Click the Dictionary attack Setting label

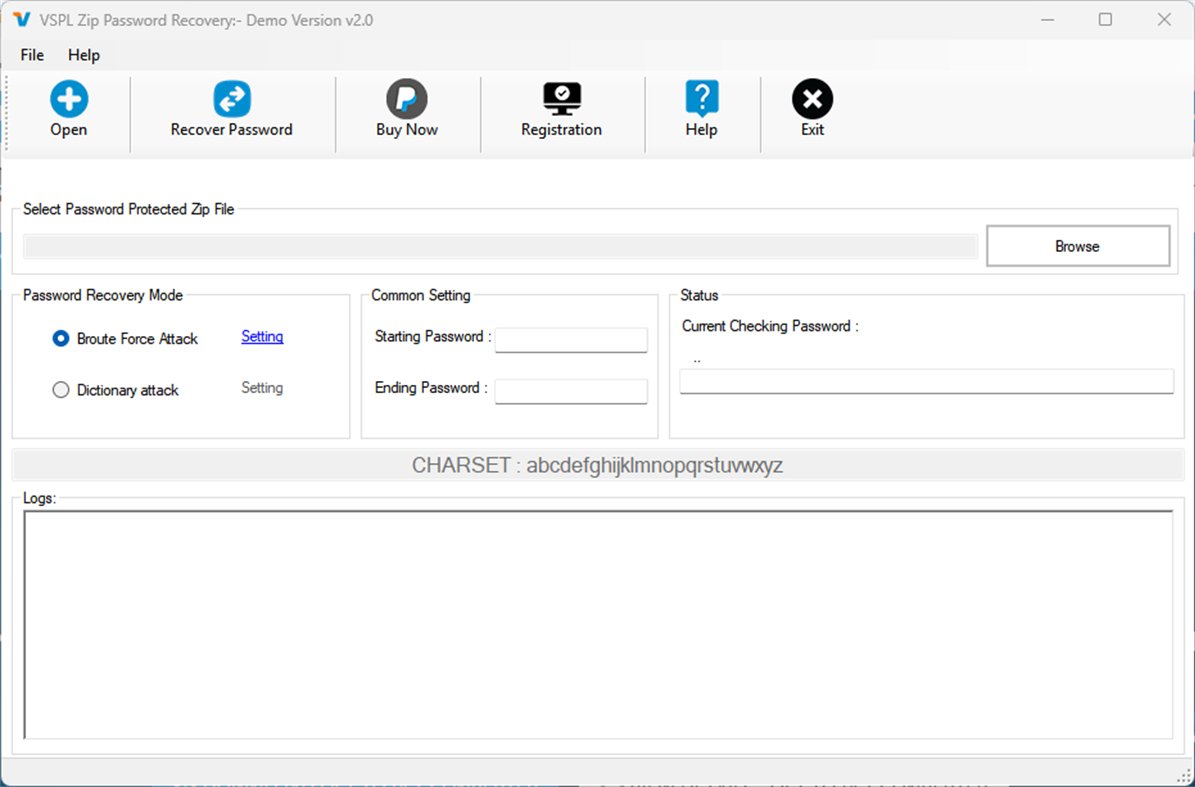pyautogui.click(x=262, y=388)
